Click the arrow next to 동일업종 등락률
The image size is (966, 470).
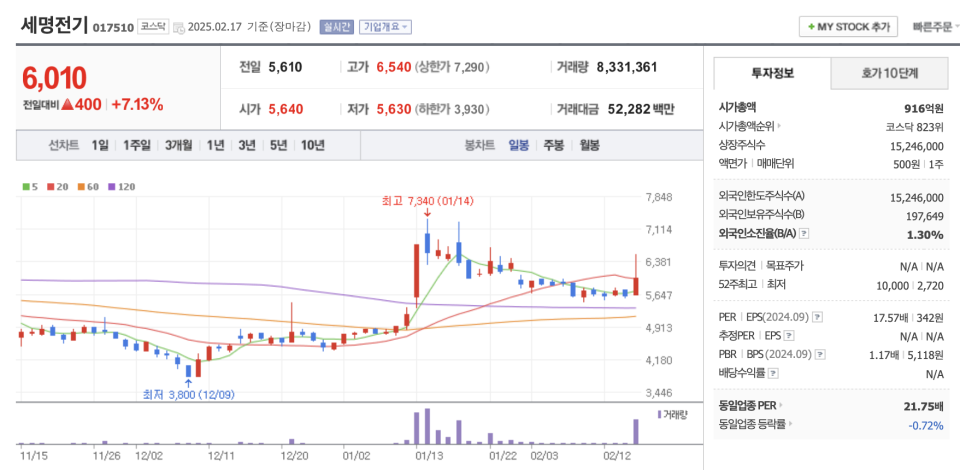(x=790, y=424)
